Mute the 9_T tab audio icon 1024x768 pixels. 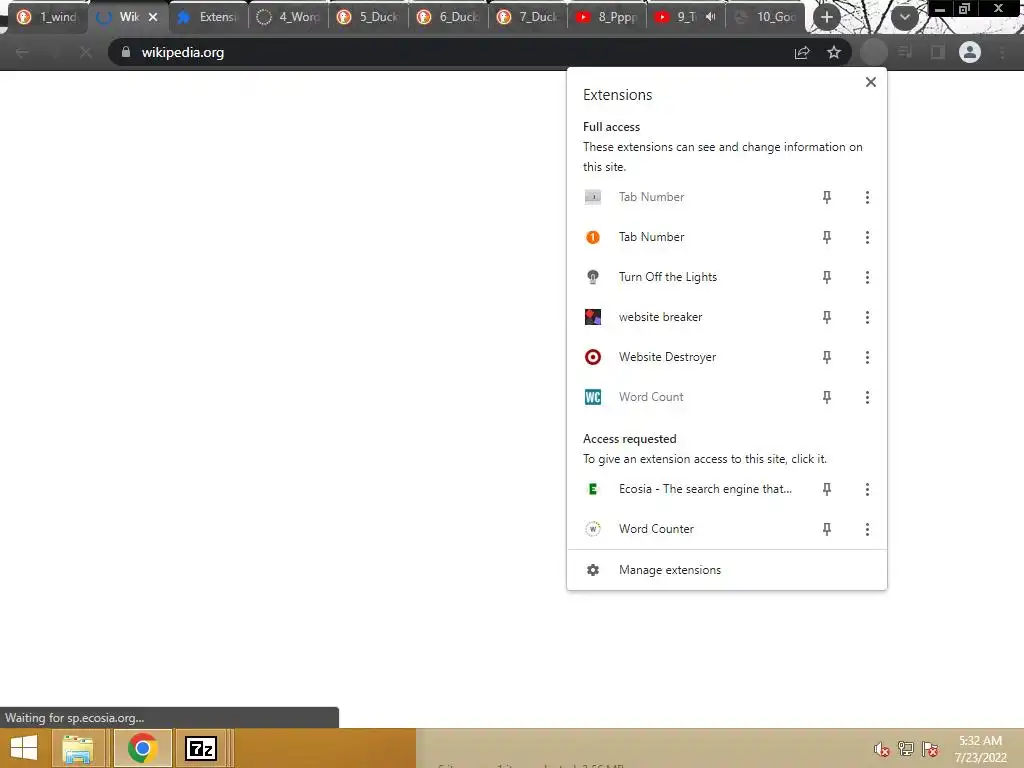click(x=711, y=17)
